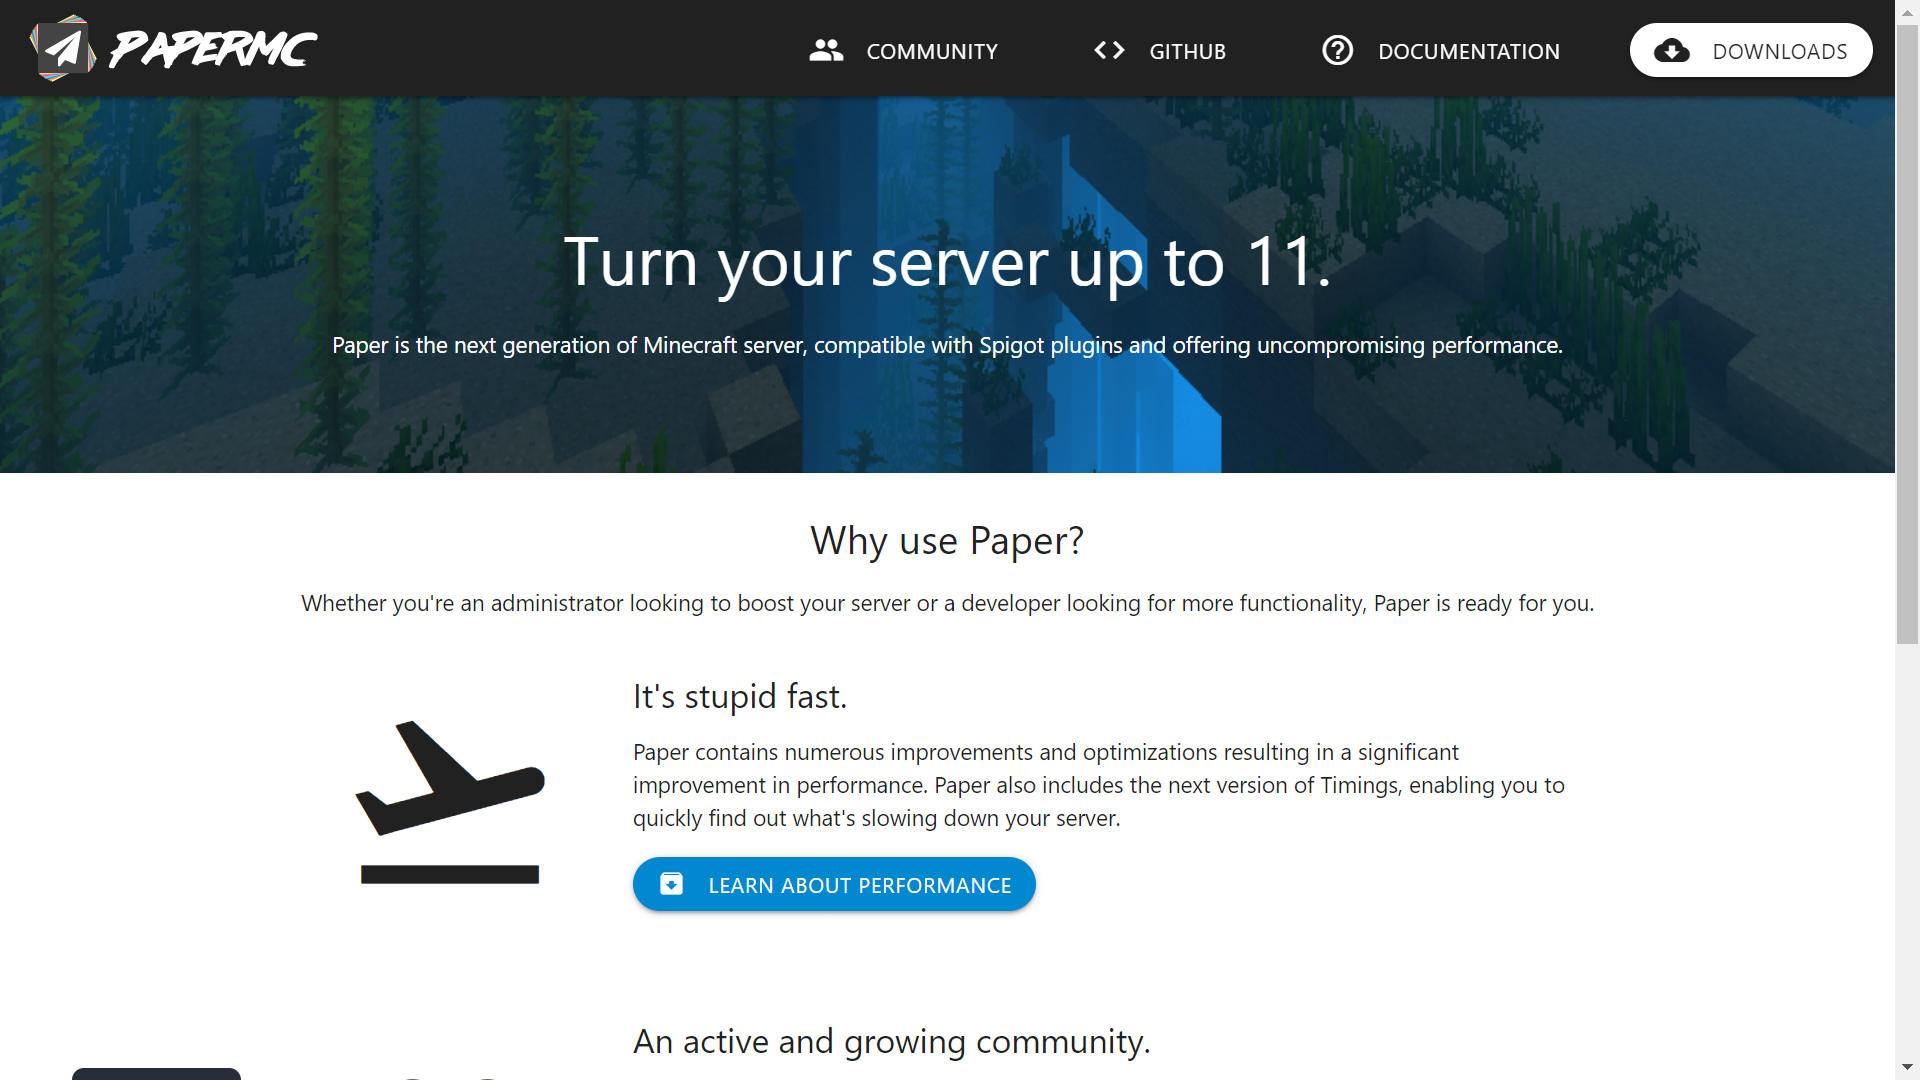Click the documentation question mark icon
This screenshot has height=1080, width=1920.
(1337, 50)
